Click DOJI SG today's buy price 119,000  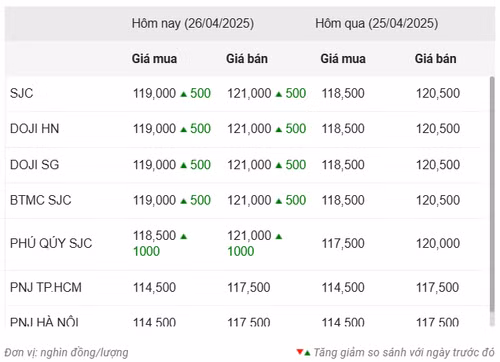click(x=154, y=165)
